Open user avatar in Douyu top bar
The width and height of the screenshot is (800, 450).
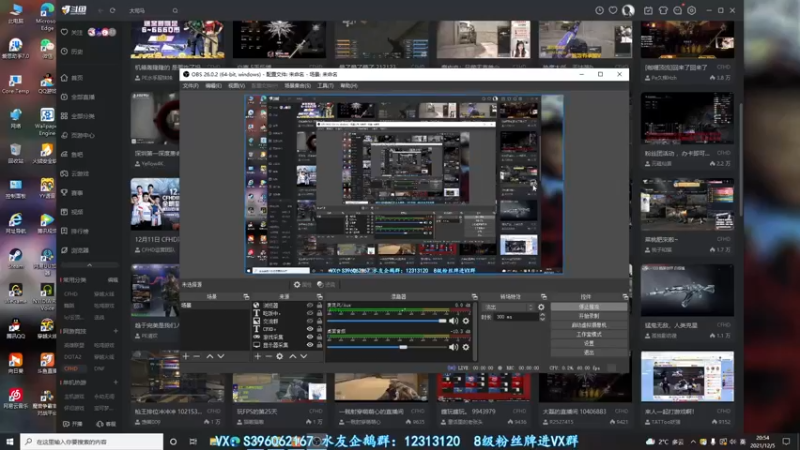coord(628,10)
